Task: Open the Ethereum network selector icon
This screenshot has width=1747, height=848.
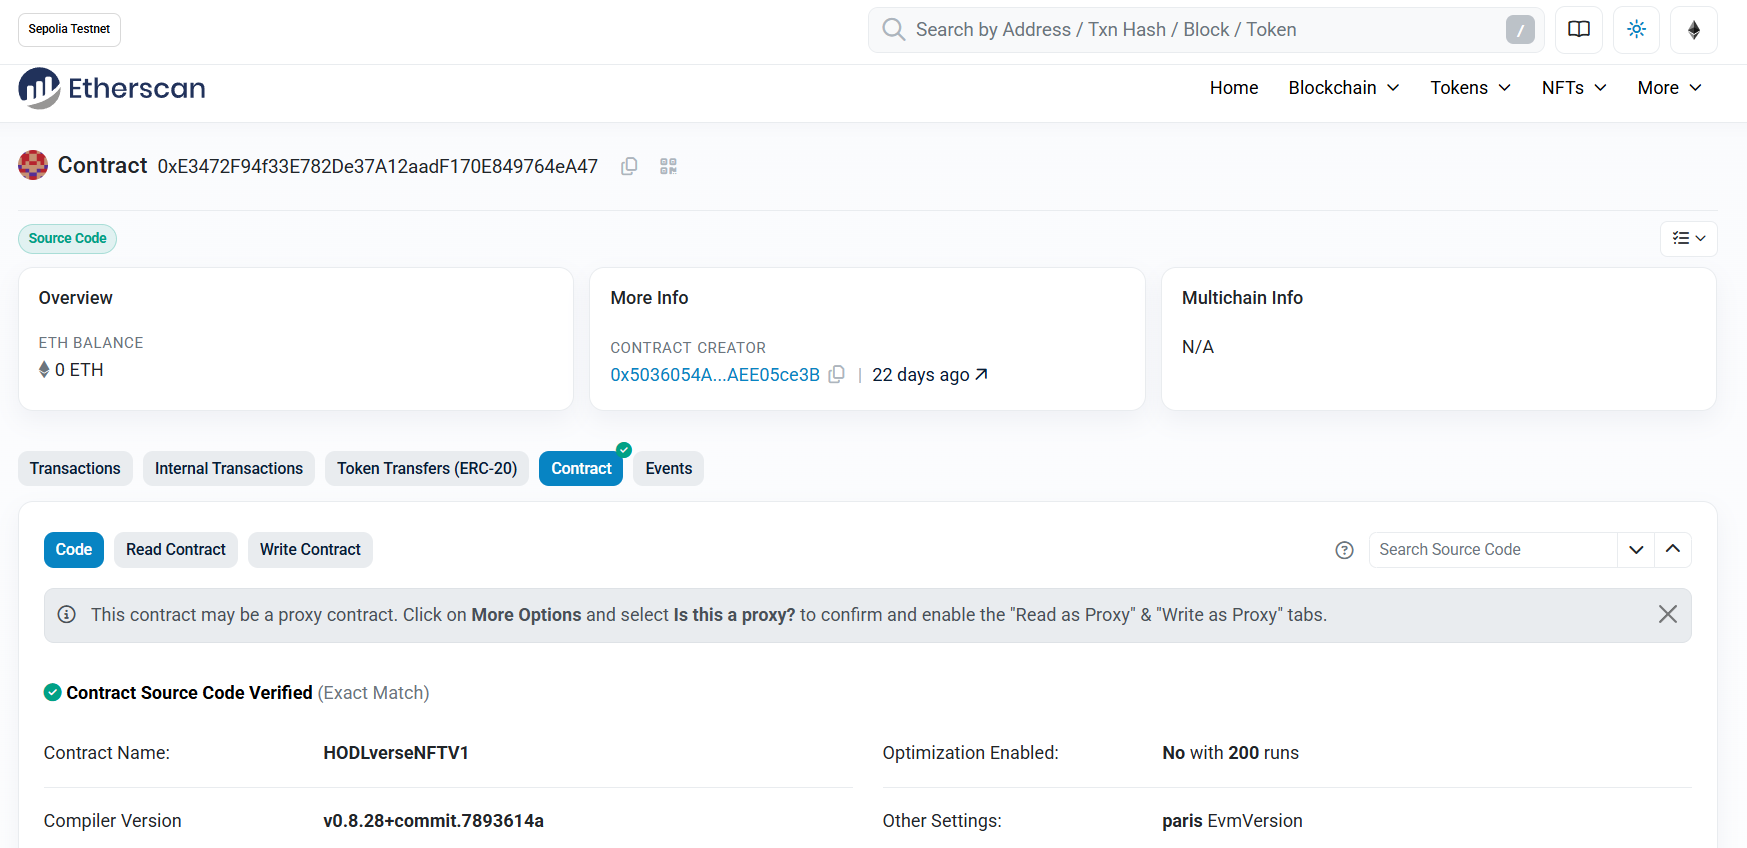Action: [1693, 30]
